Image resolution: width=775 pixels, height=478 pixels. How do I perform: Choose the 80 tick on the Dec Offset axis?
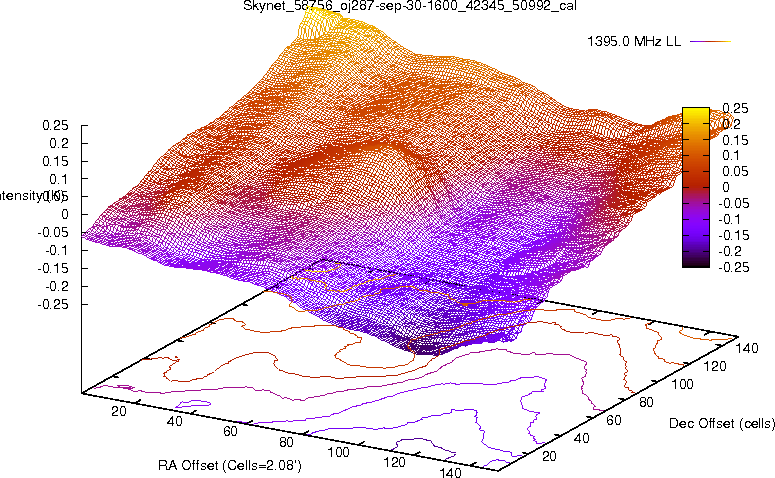click(x=646, y=402)
